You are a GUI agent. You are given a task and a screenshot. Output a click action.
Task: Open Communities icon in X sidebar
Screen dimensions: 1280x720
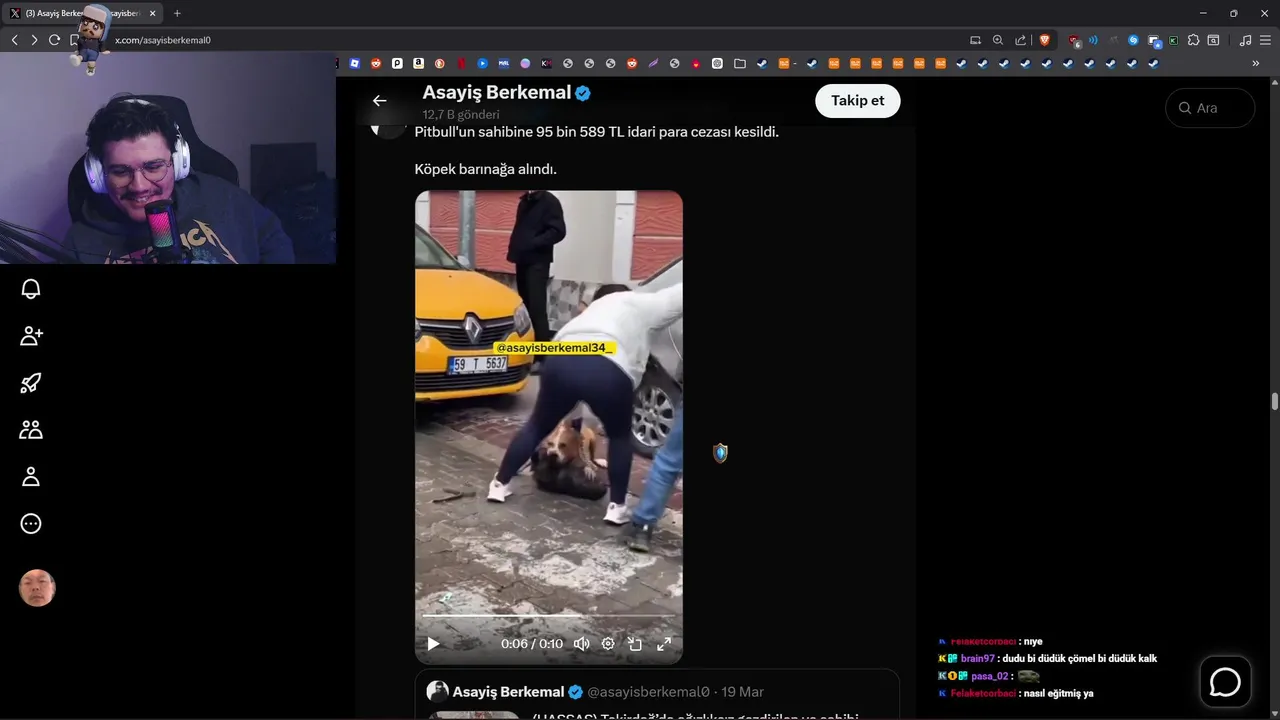[31, 430]
